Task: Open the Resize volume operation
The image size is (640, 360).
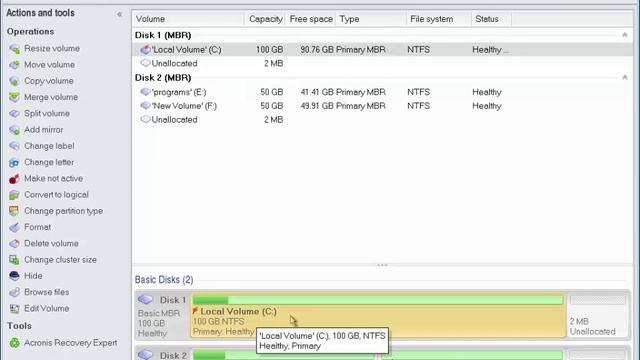Action: 52,49
